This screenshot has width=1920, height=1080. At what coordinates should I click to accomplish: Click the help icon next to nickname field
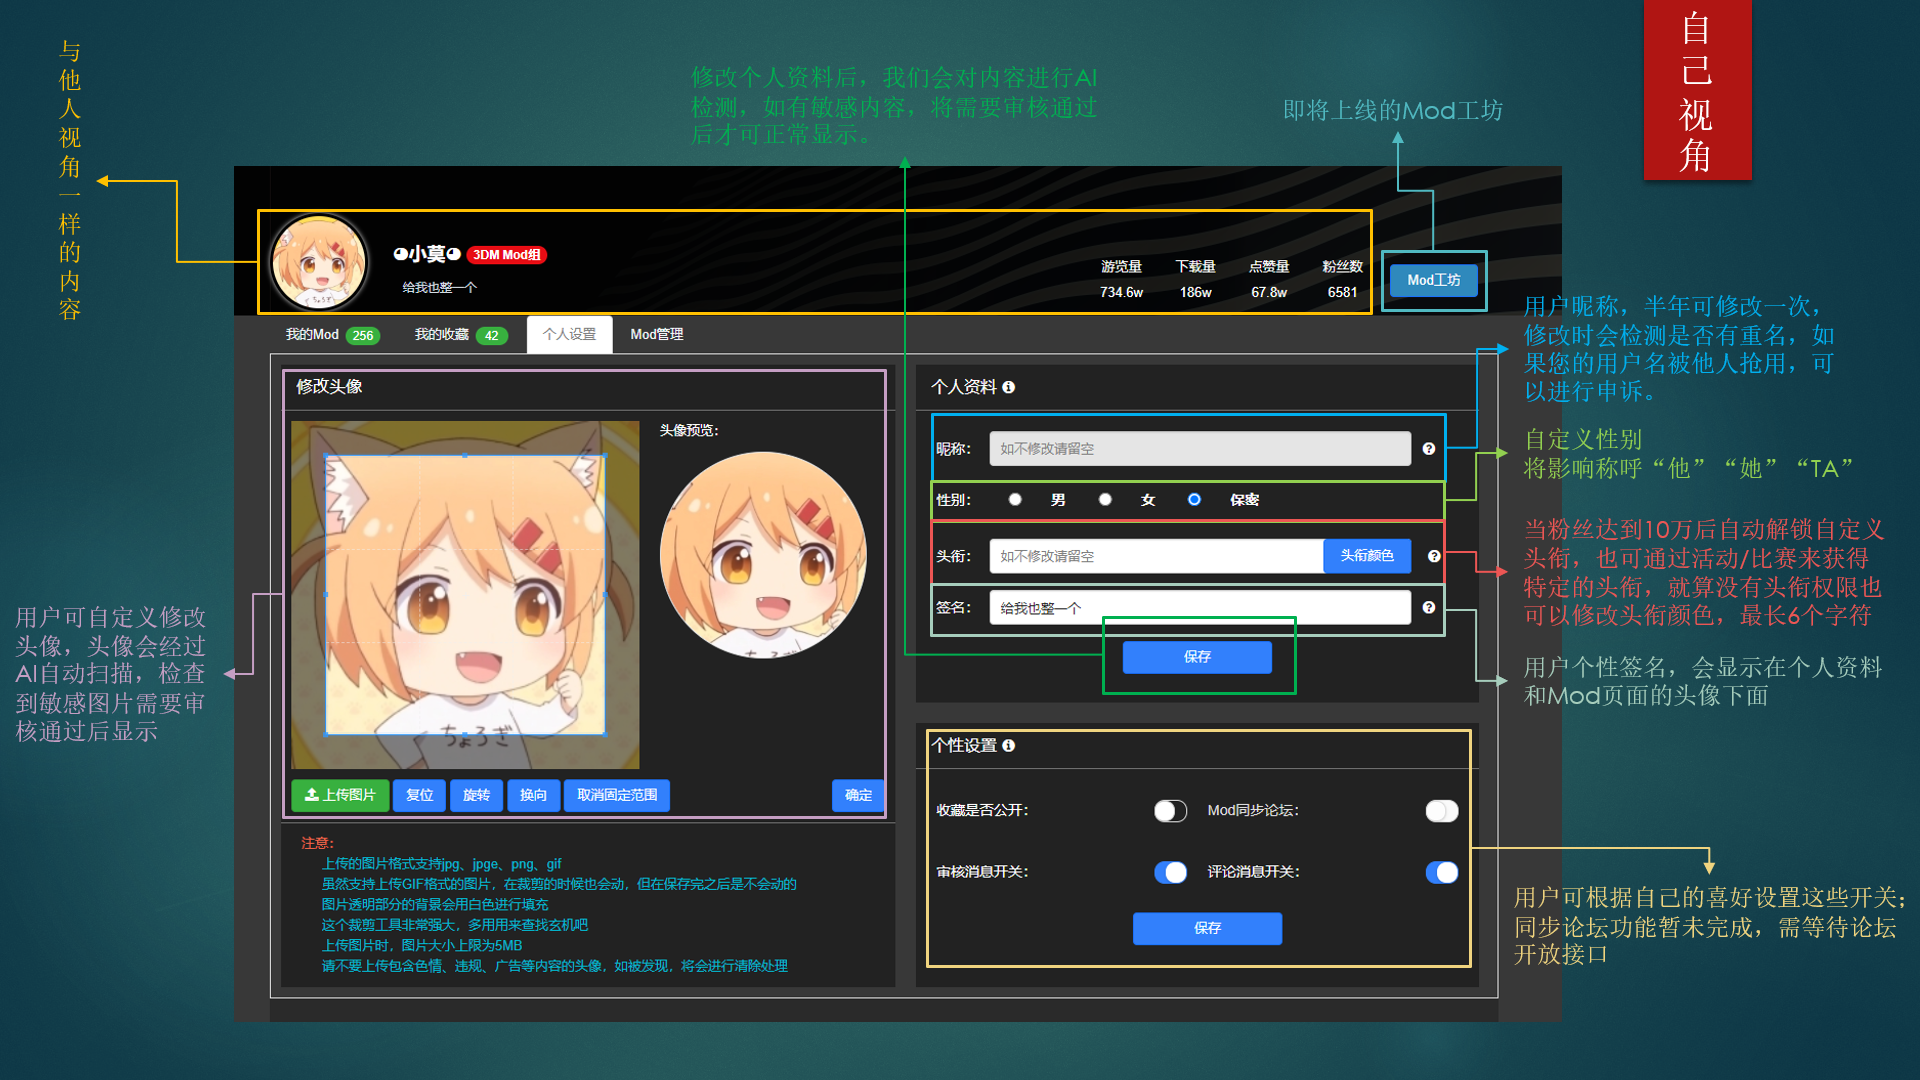tap(1428, 449)
